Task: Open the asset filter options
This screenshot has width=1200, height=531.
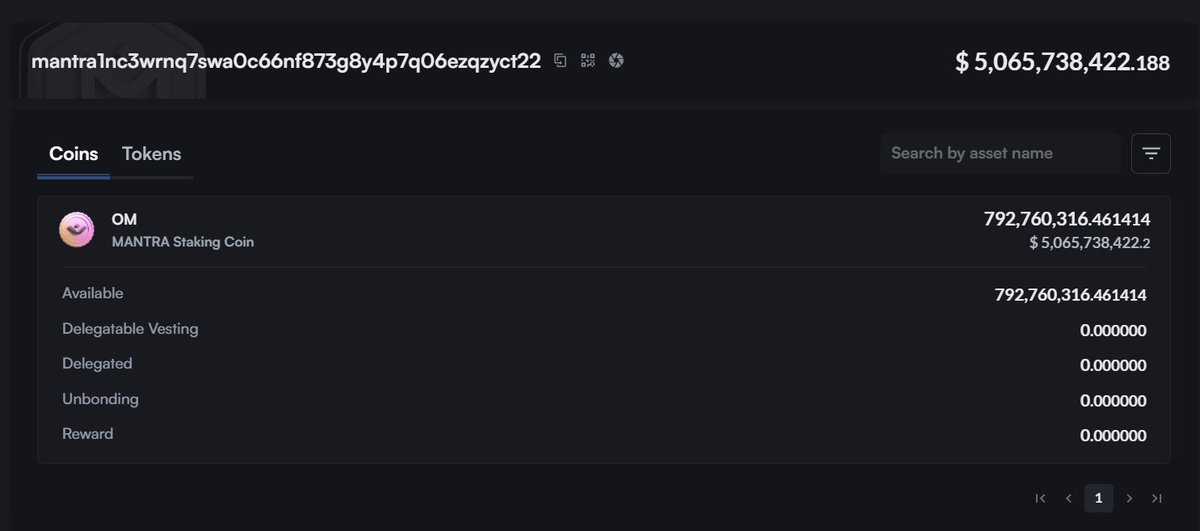Action: (x=1151, y=154)
